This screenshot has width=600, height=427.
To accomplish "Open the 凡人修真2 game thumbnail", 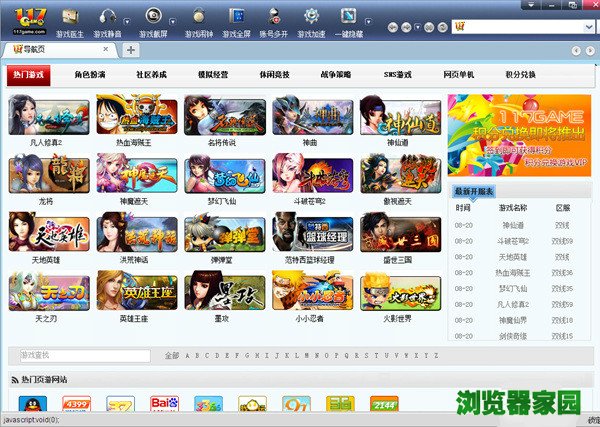I will pos(49,115).
